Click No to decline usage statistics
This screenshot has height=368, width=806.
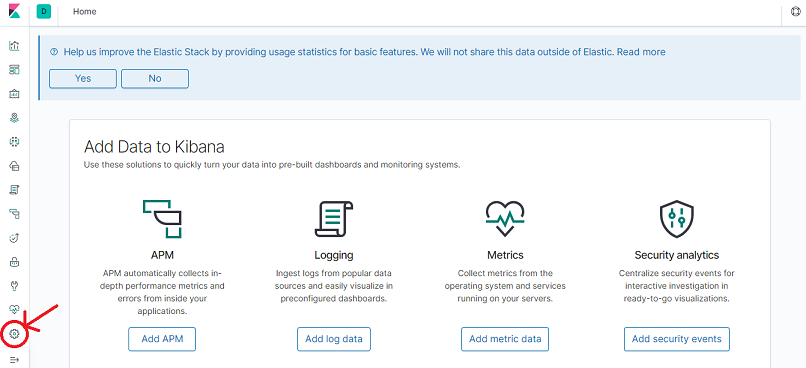pos(155,79)
